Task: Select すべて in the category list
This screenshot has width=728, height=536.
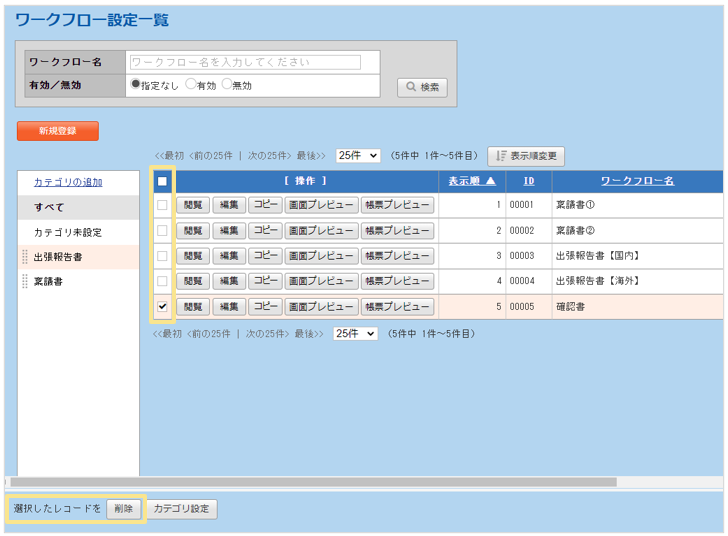Action: 49,207
